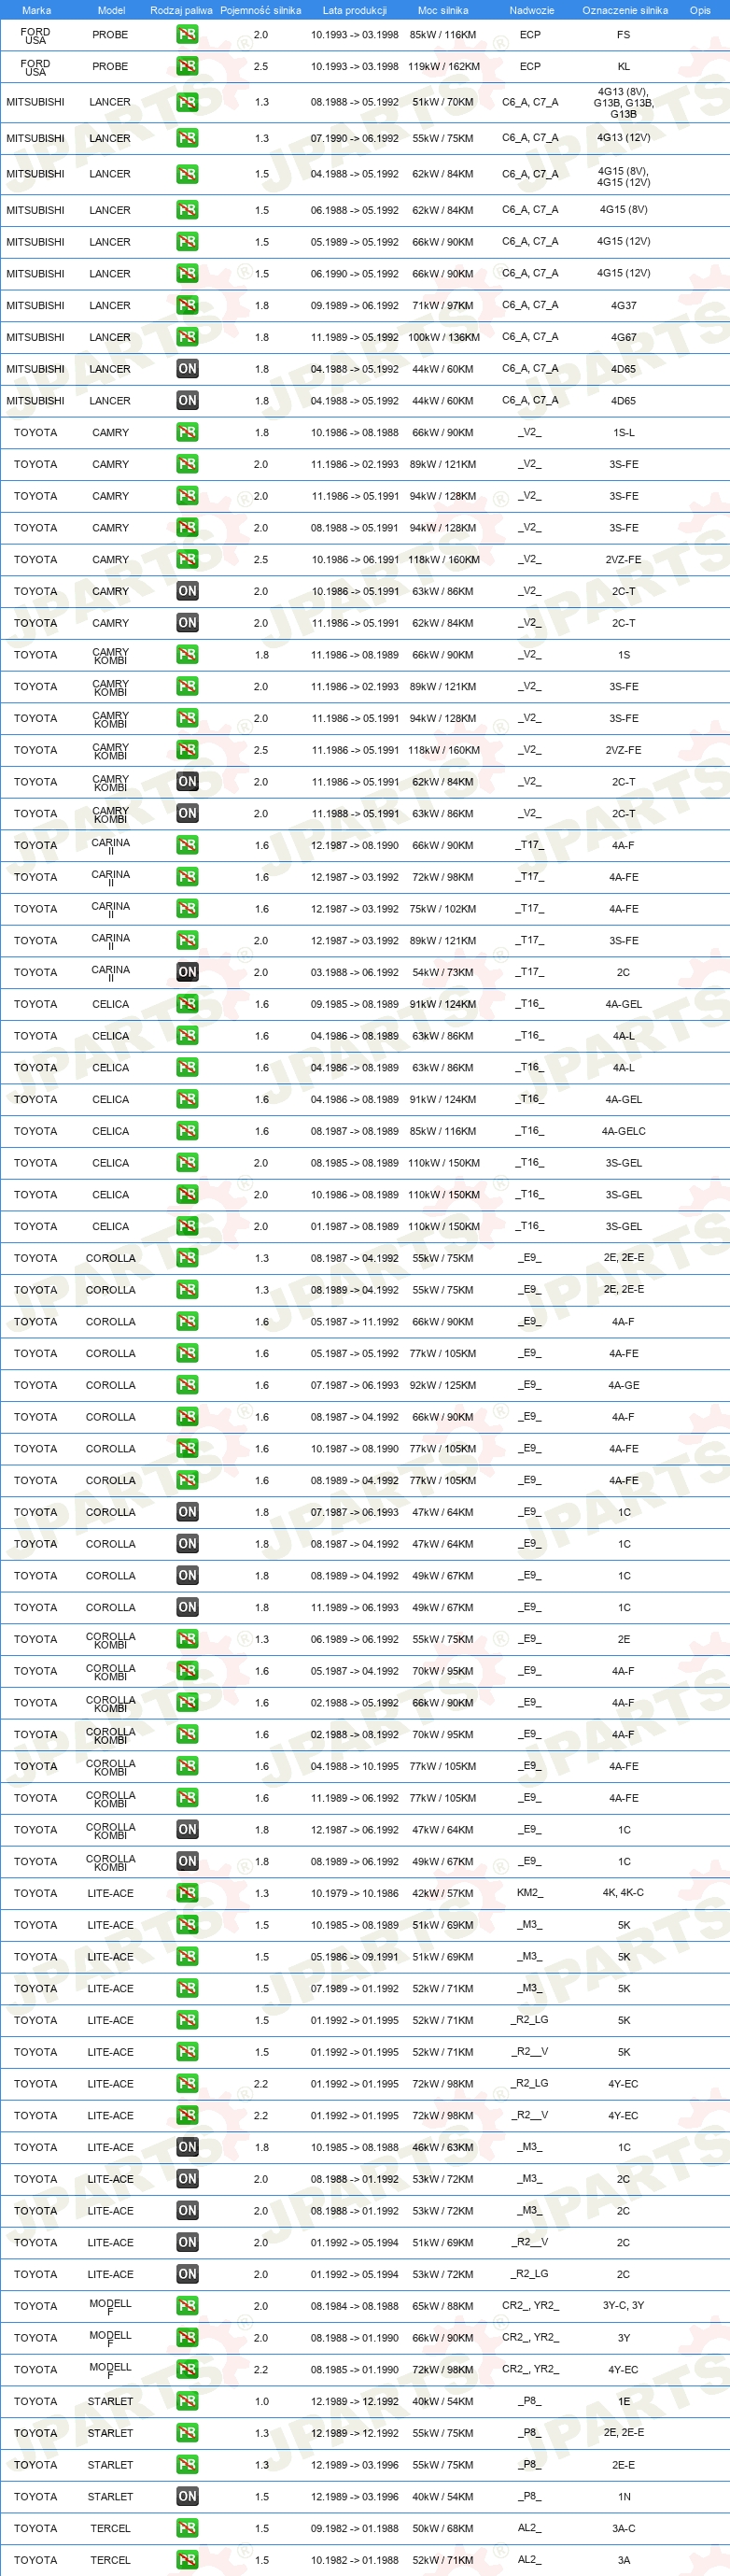Click the '1E' engine code cell

[x=623, y=2401]
